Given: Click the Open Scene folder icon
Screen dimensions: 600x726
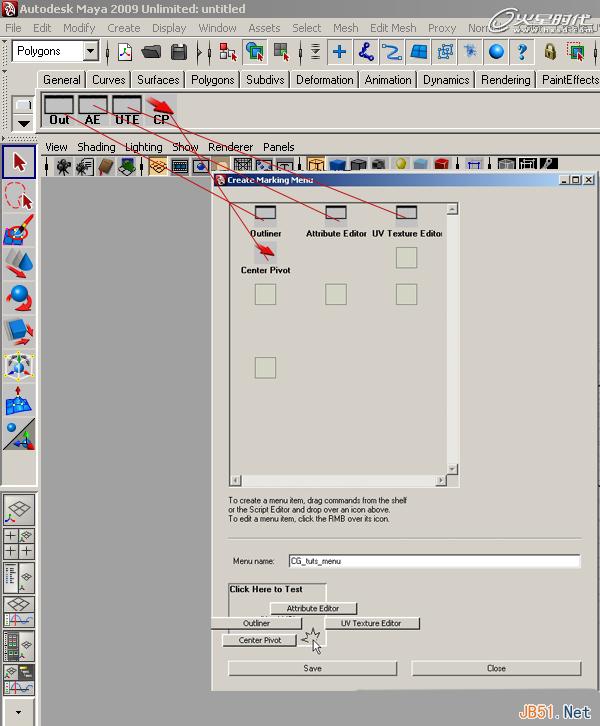Looking at the screenshot, I should coord(151,52).
